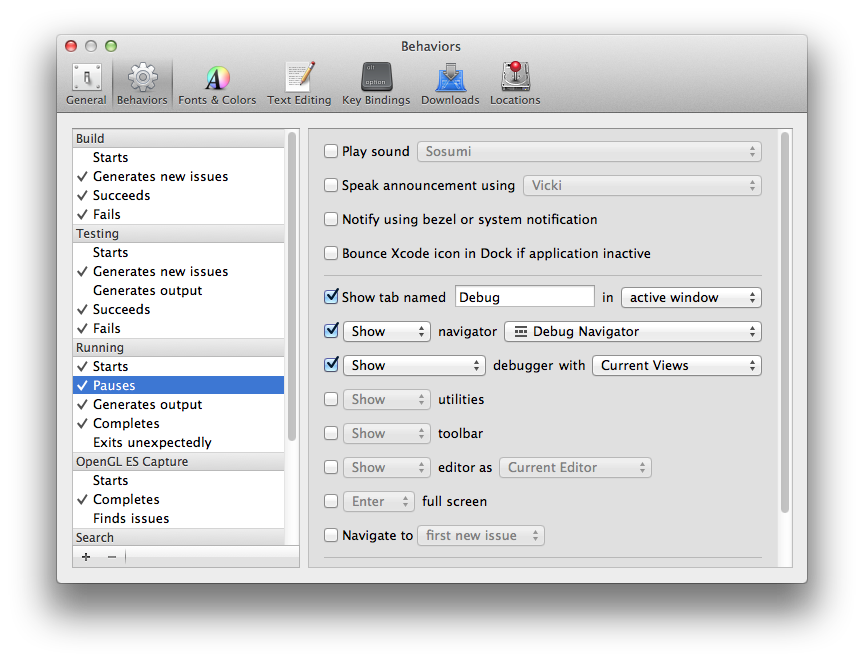This screenshot has height=662, width=864.
Task: Select Running Generates output
Action: (x=179, y=405)
